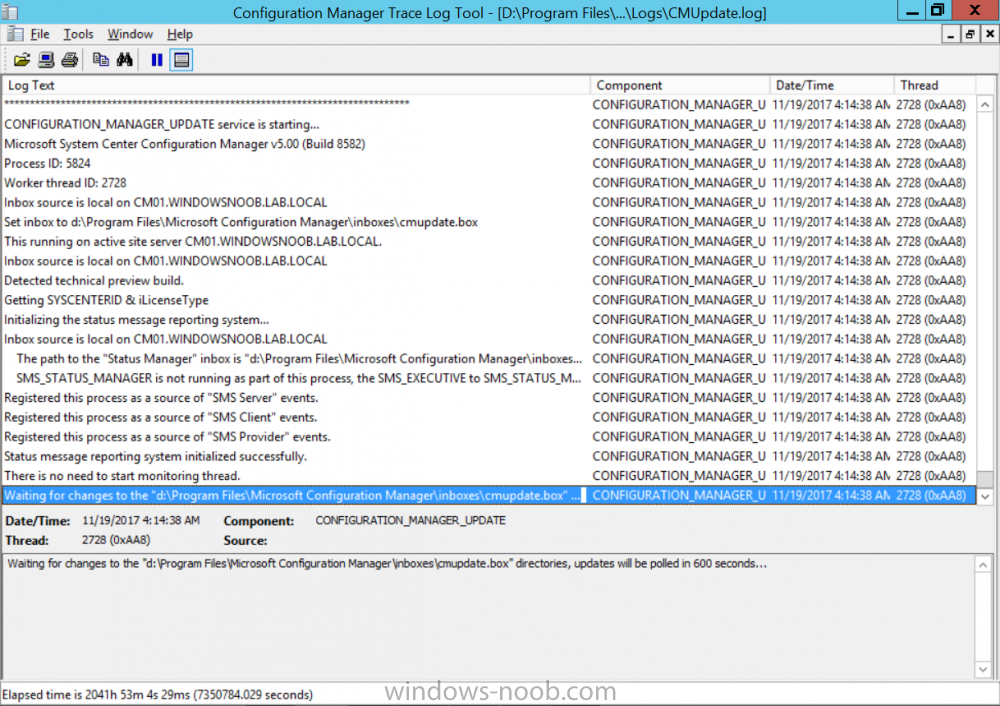The height and width of the screenshot is (706, 1000).
Task: Open the Help menu
Action: pos(180,34)
